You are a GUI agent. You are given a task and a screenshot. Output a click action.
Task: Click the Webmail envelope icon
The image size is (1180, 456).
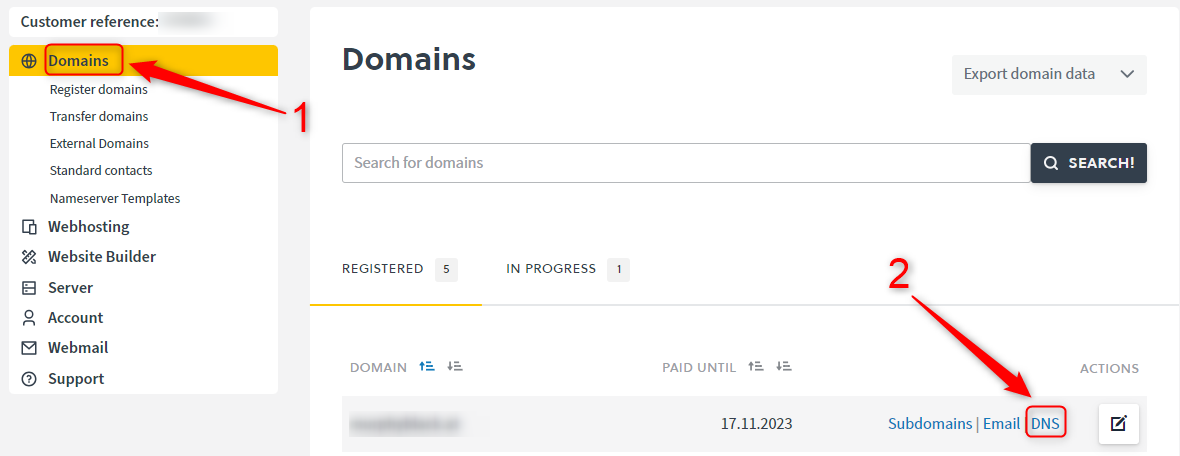[x=29, y=348]
